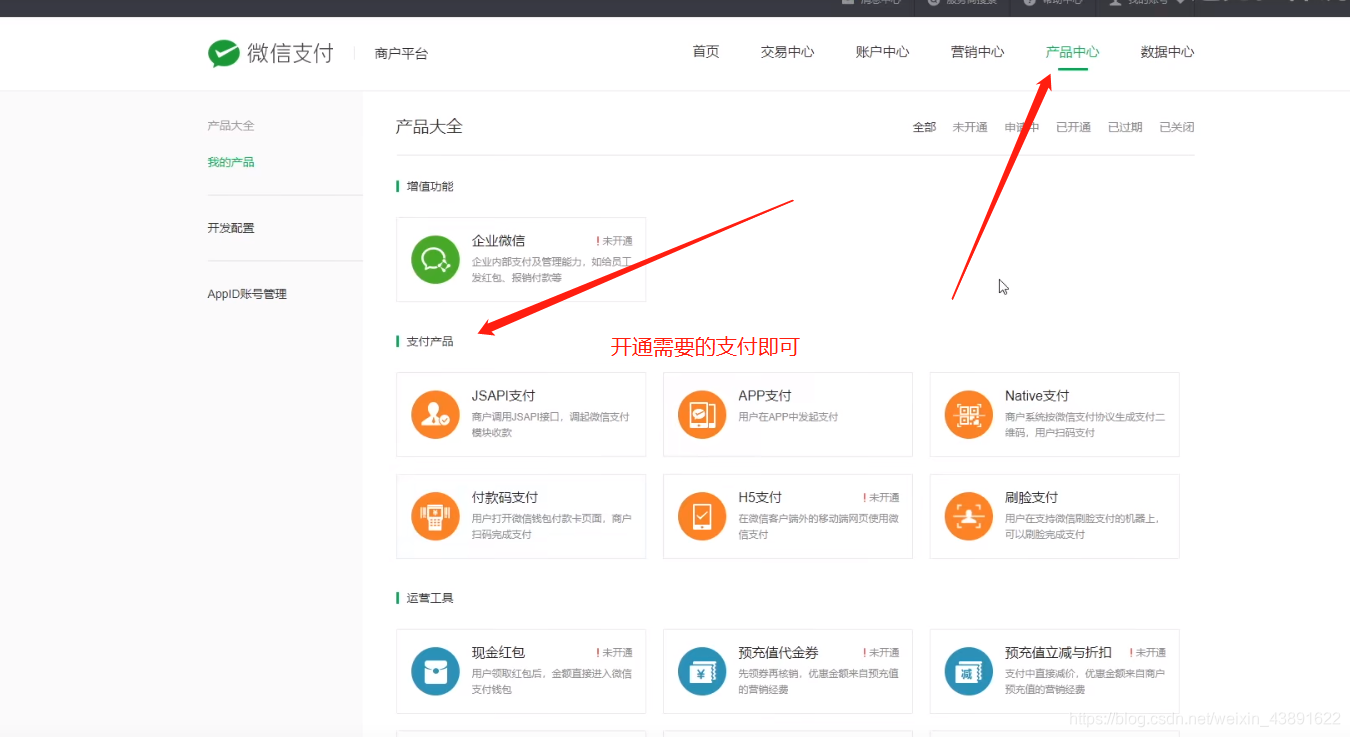Switch to the 产品中心 tab
Viewport: 1350px width, 737px height.
1072,52
